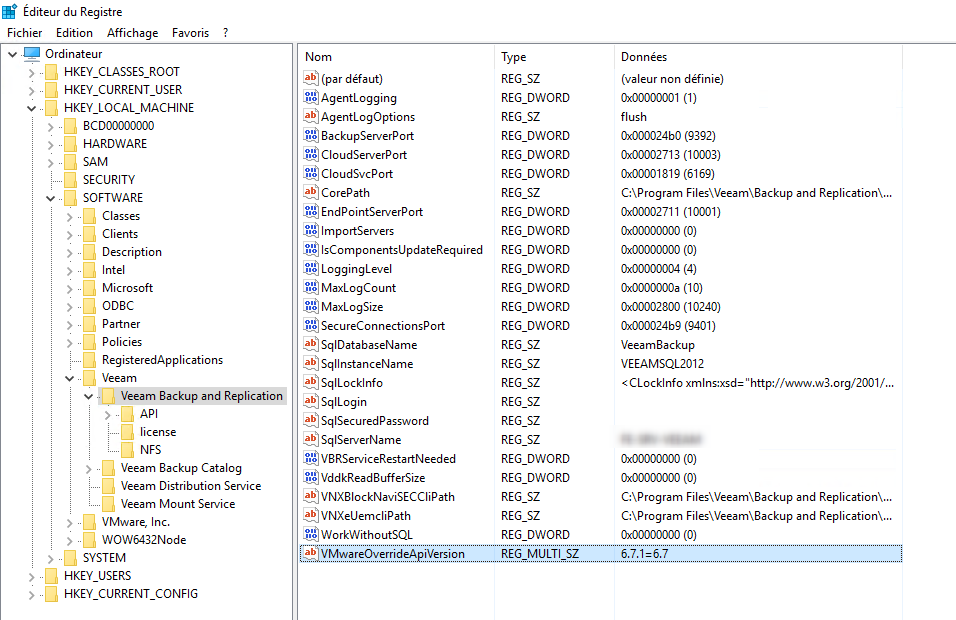The height and width of the screenshot is (620, 956).
Task: Click the HKEY_CLASSES_ROOT folder icon
Action: click(51, 72)
